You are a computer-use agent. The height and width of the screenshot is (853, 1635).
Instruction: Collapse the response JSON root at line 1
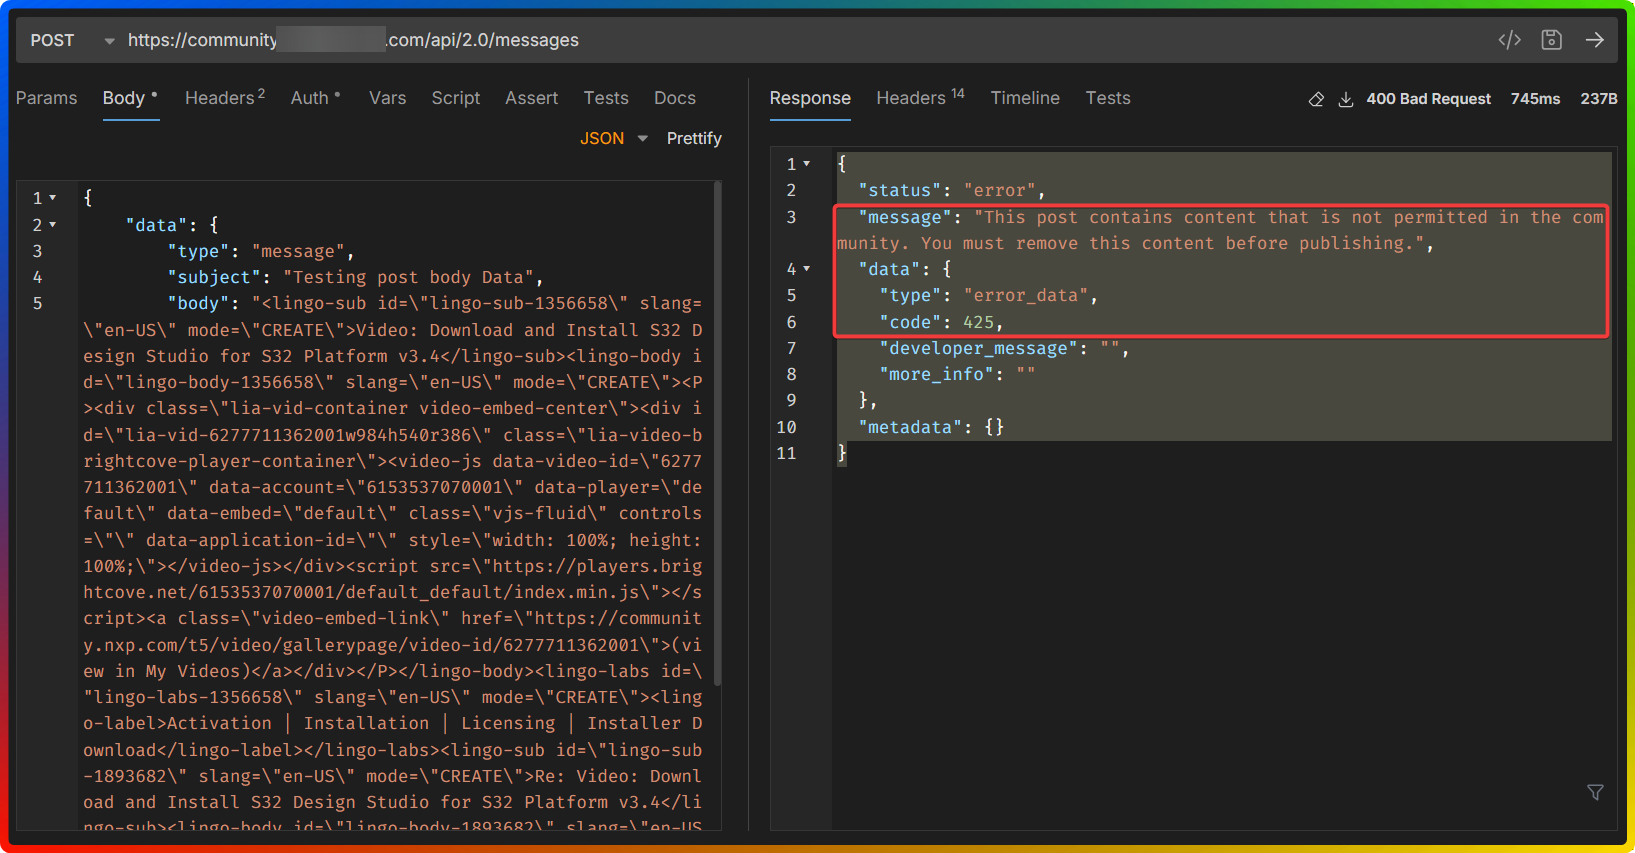806,164
